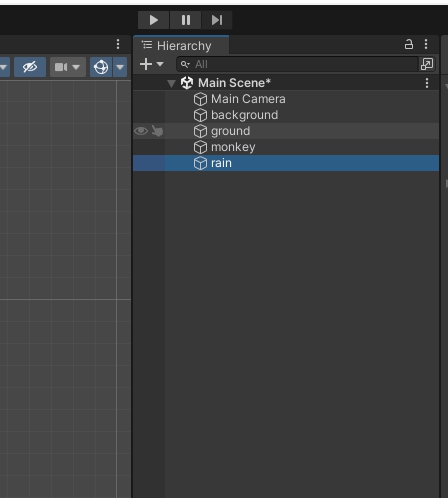This screenshot has width=448, height=498.
Task: Open the Gizmos dropdown arrow
Action: click(120, 67)
